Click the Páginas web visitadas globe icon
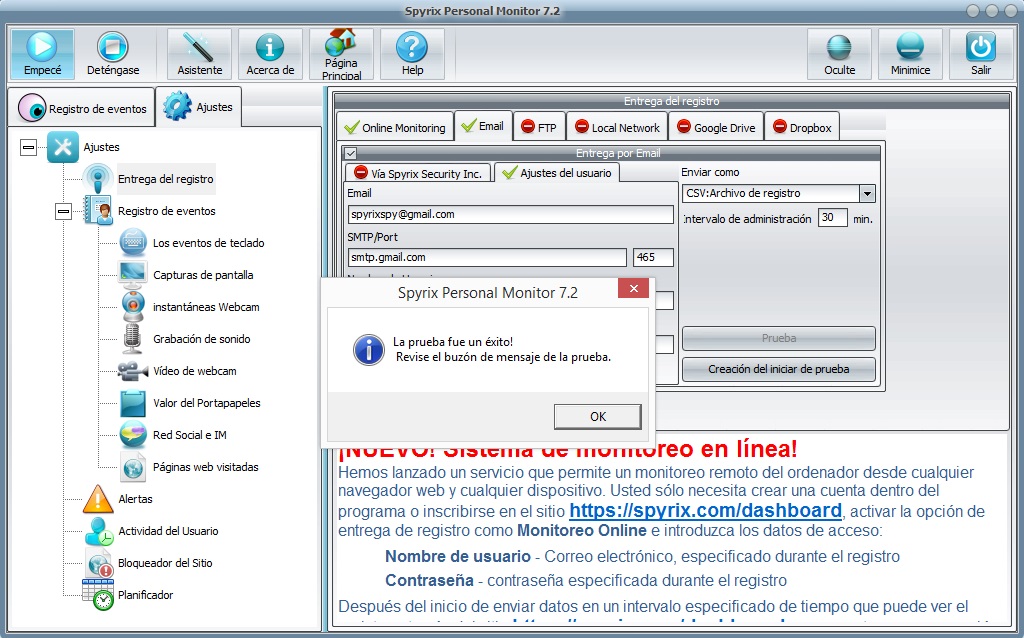The width and height of the screenshot is (1024, 638). click(x=133, y=467)
